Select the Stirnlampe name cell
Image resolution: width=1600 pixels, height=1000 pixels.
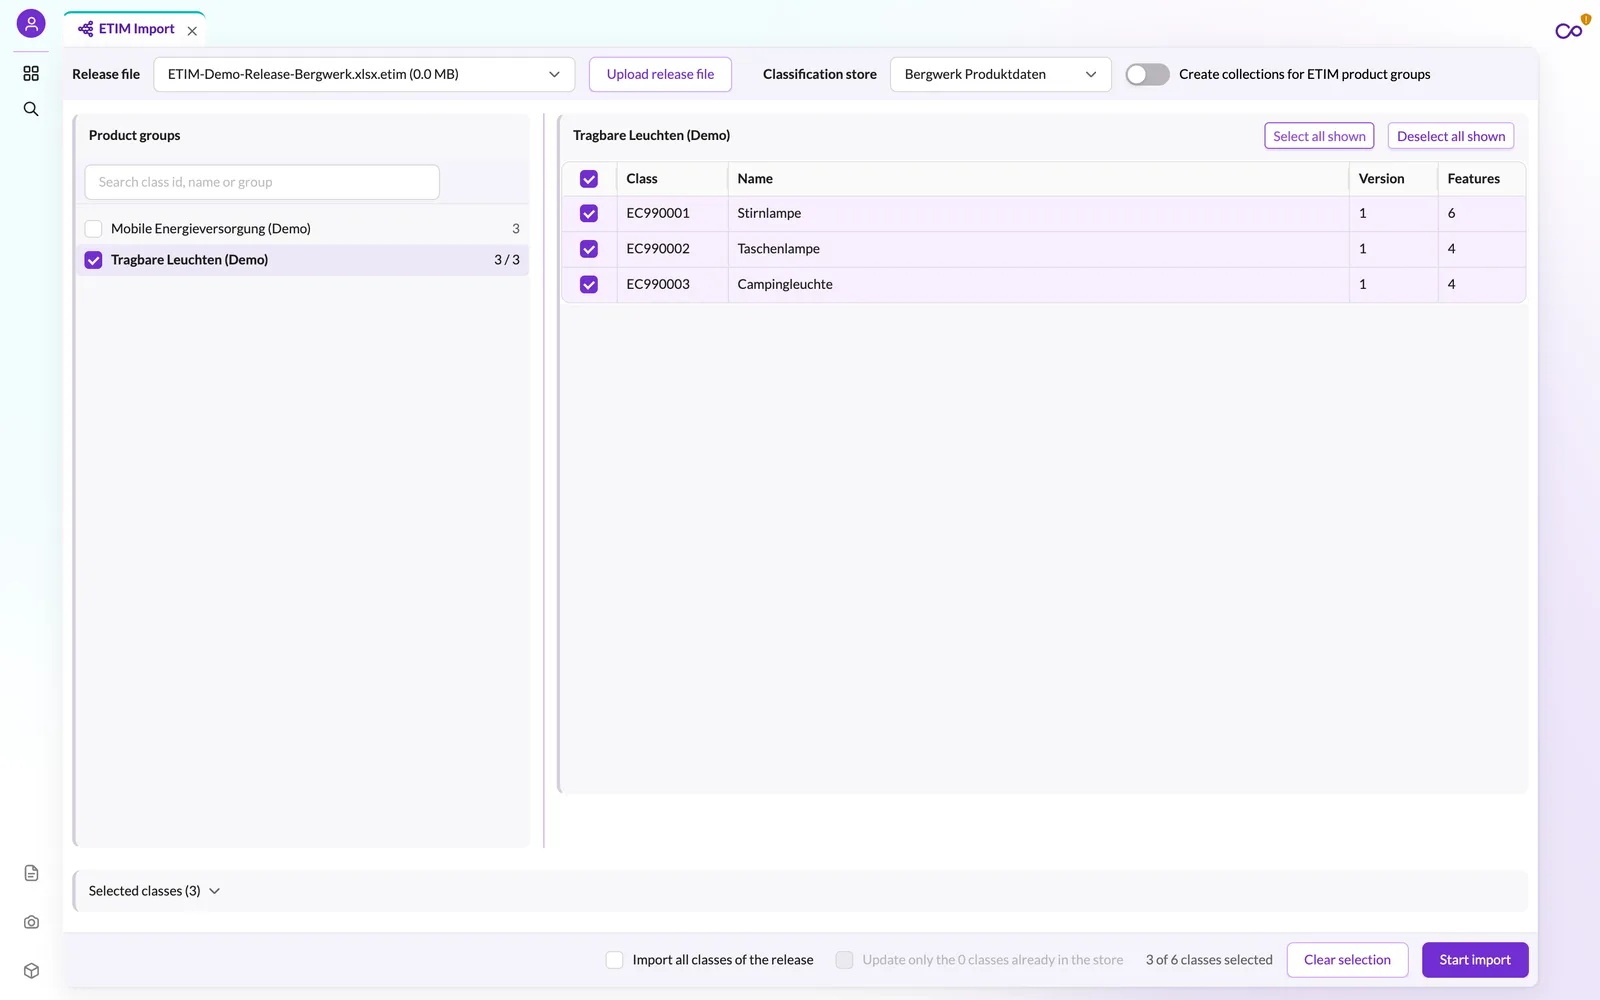[1038, 214]
